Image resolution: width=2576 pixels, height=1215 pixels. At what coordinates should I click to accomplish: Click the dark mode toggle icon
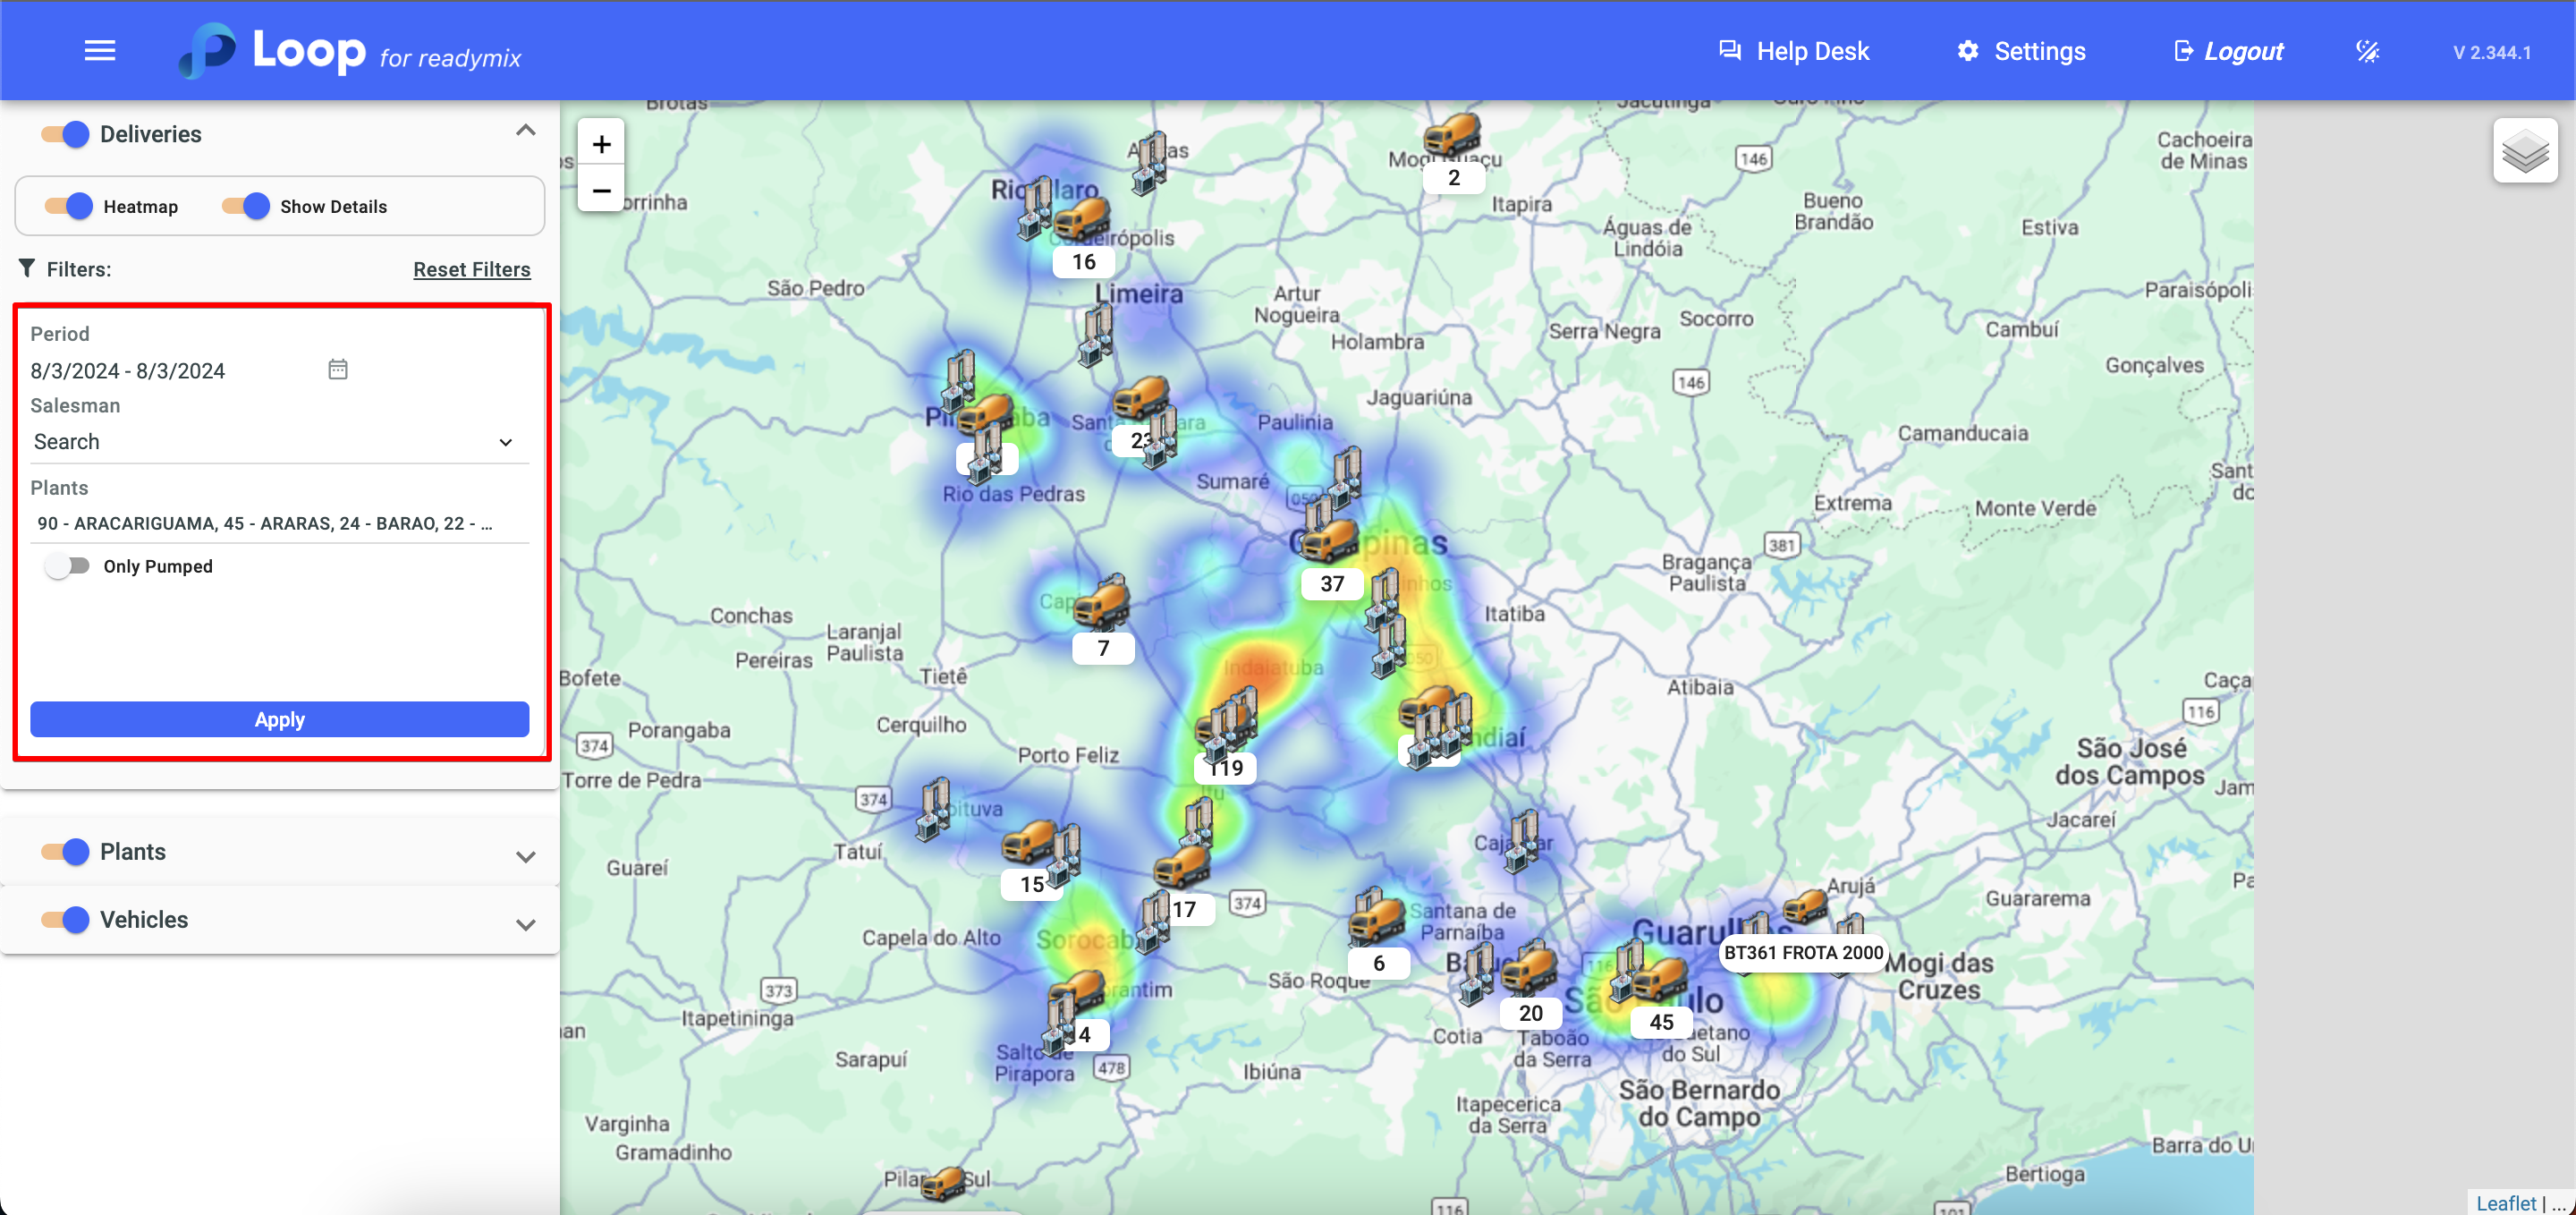pyautogui.click(x=2367, y=52)
